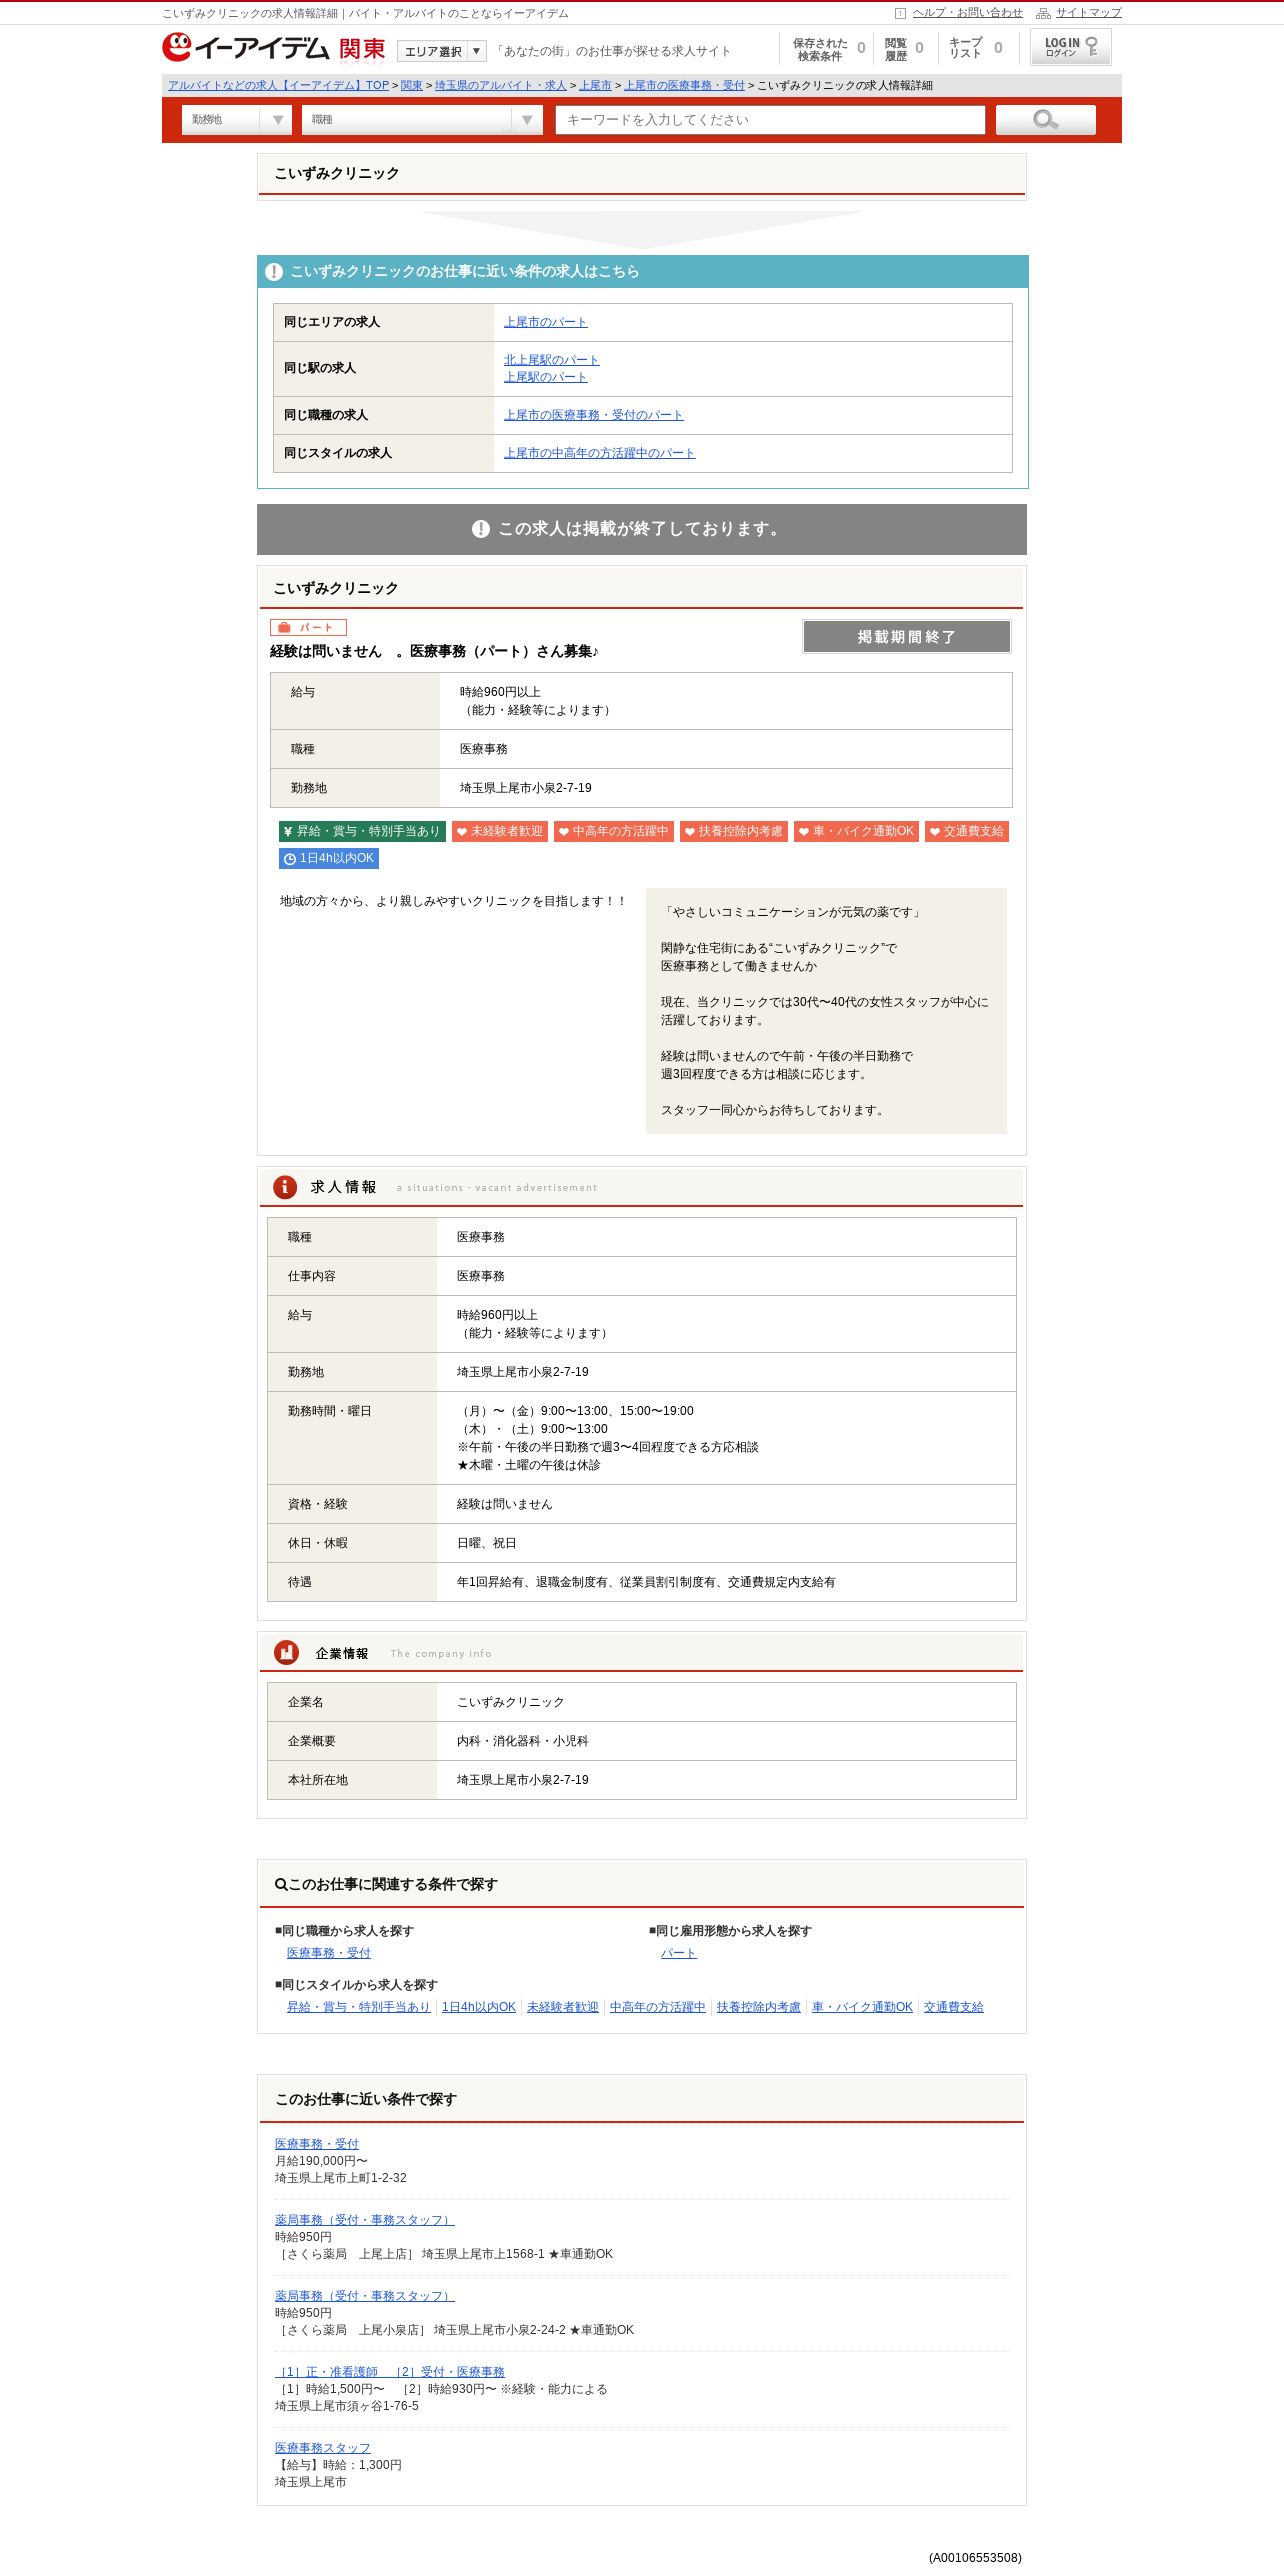Viewport: 1284px width, 2568px height.
Task: Click 1日4h以内OK clock tag
Action: [329, 858]
